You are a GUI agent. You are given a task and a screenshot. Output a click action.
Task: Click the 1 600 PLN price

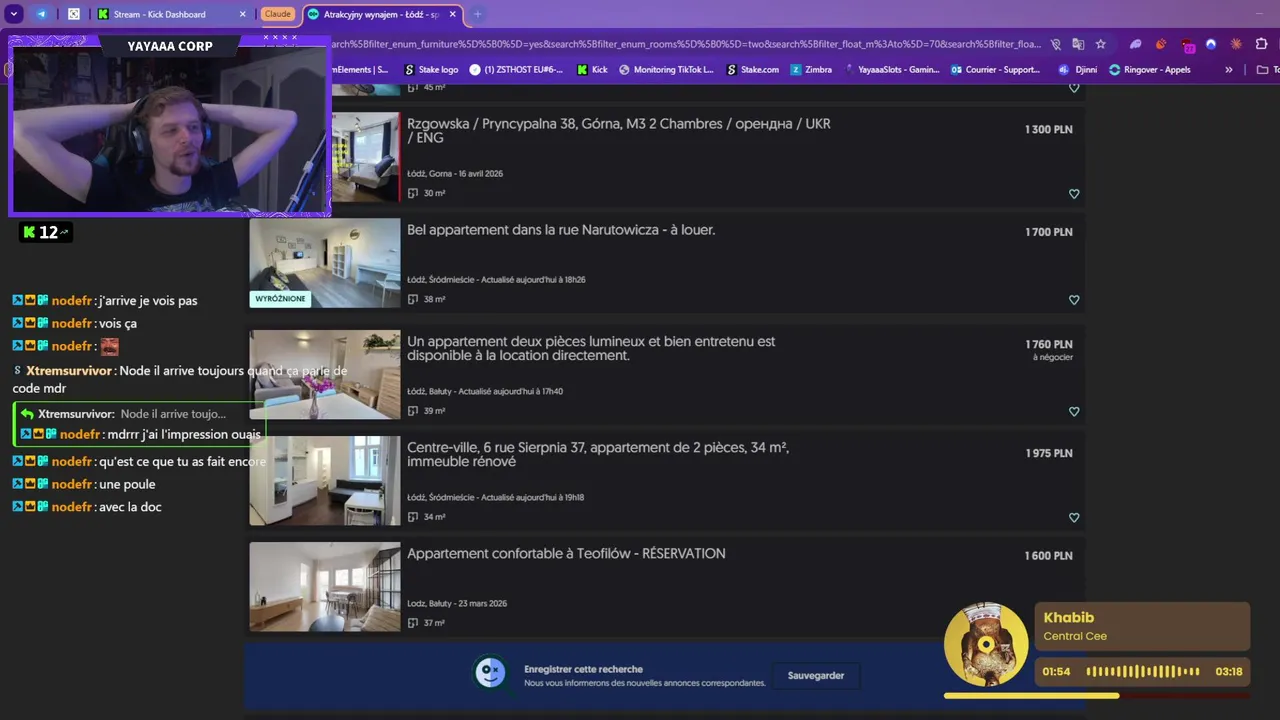(1048, 556)
